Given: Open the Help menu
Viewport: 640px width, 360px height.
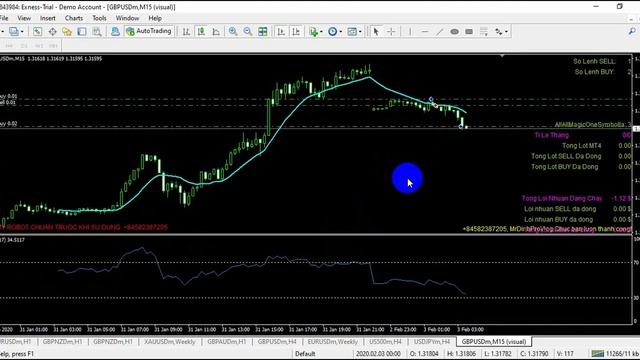Looking at the screenshot, I should click(155, 18).
